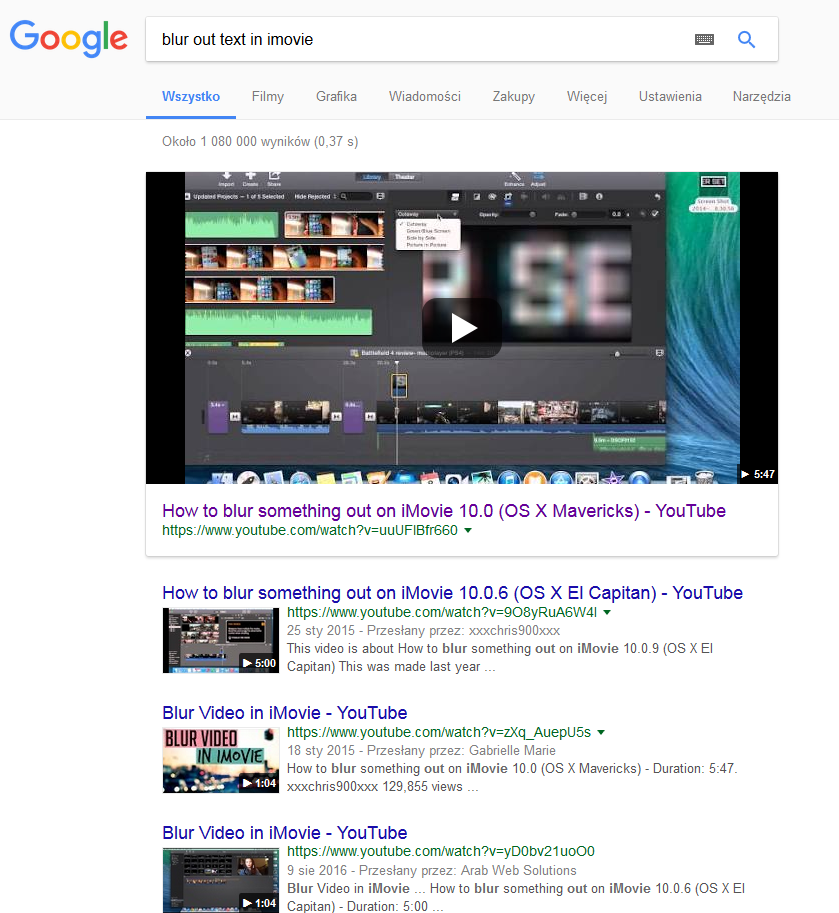Expand the Więcej menu
The image size is (839, 913).
587,97
